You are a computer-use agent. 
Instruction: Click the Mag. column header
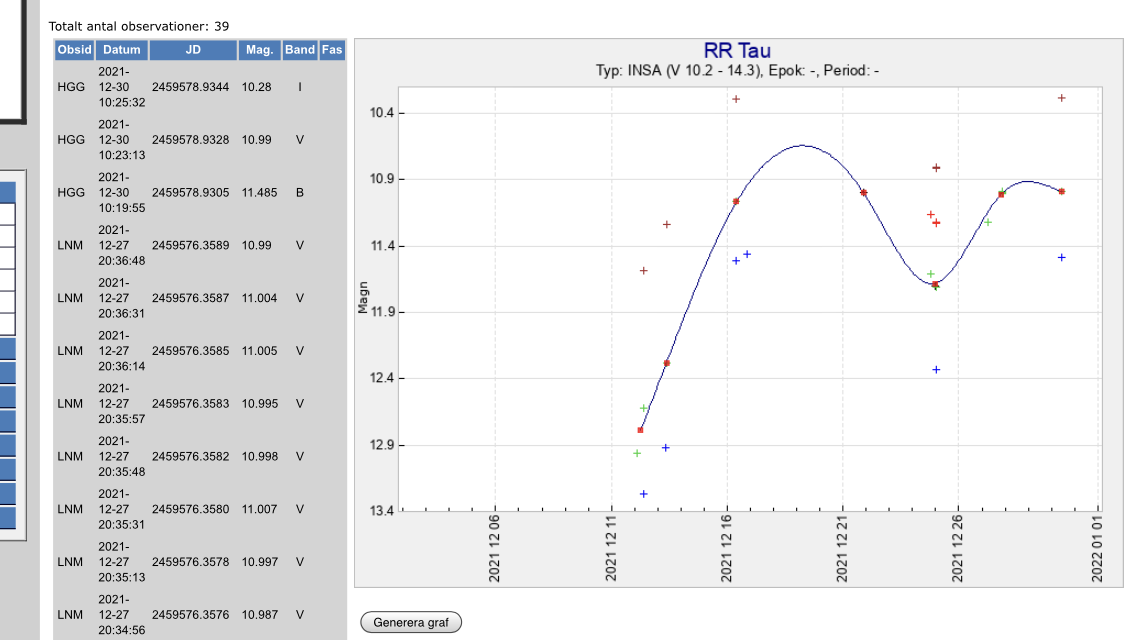[x=258, y=50]
